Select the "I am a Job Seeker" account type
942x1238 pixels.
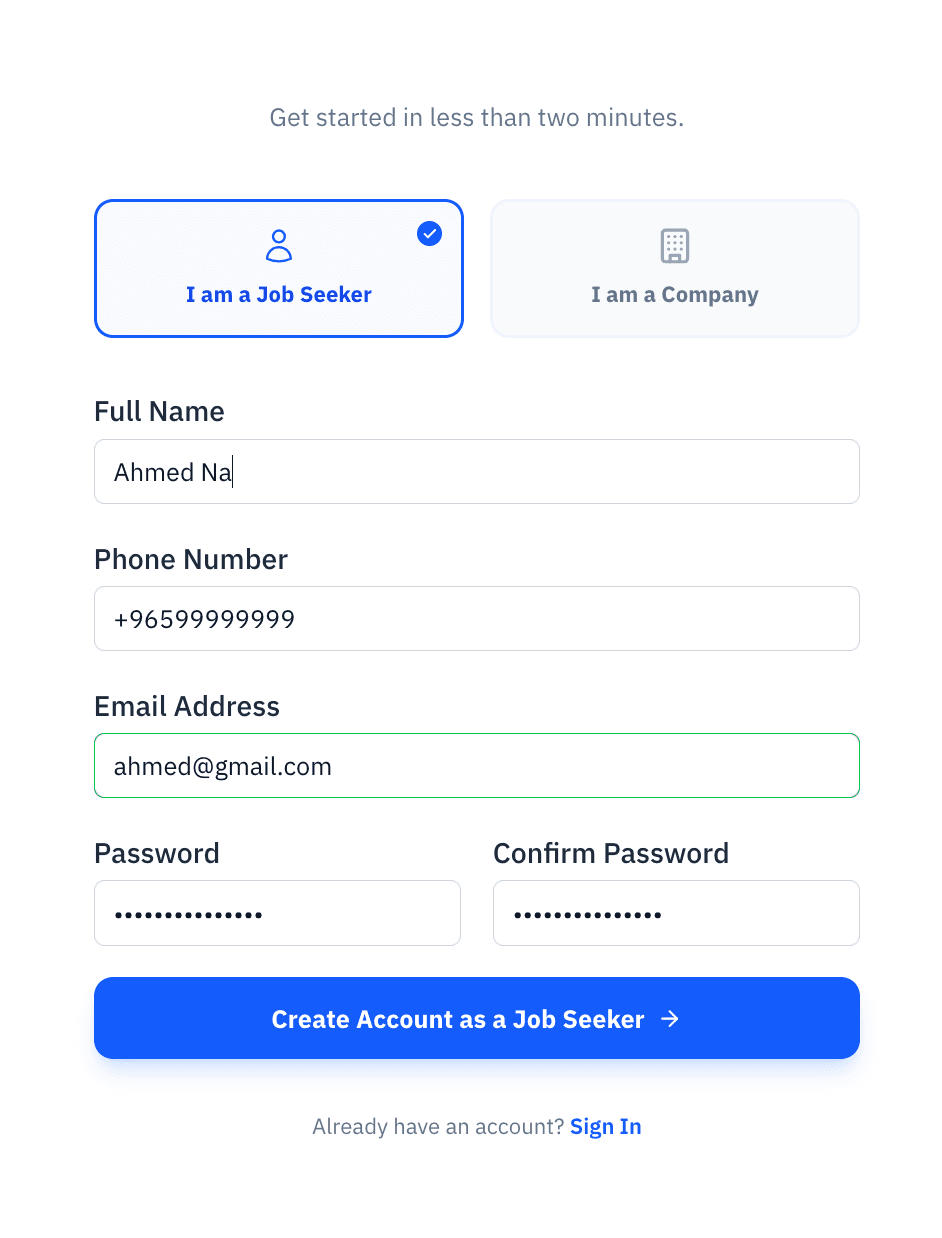tap(278, 268)
